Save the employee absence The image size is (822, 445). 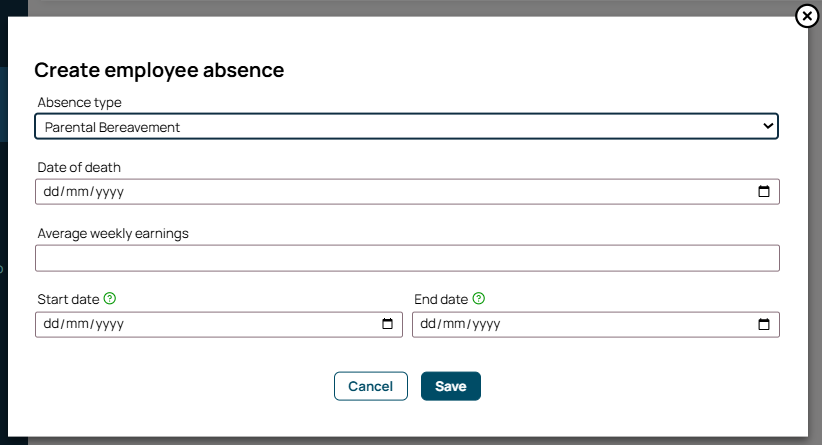pos(451,386)
